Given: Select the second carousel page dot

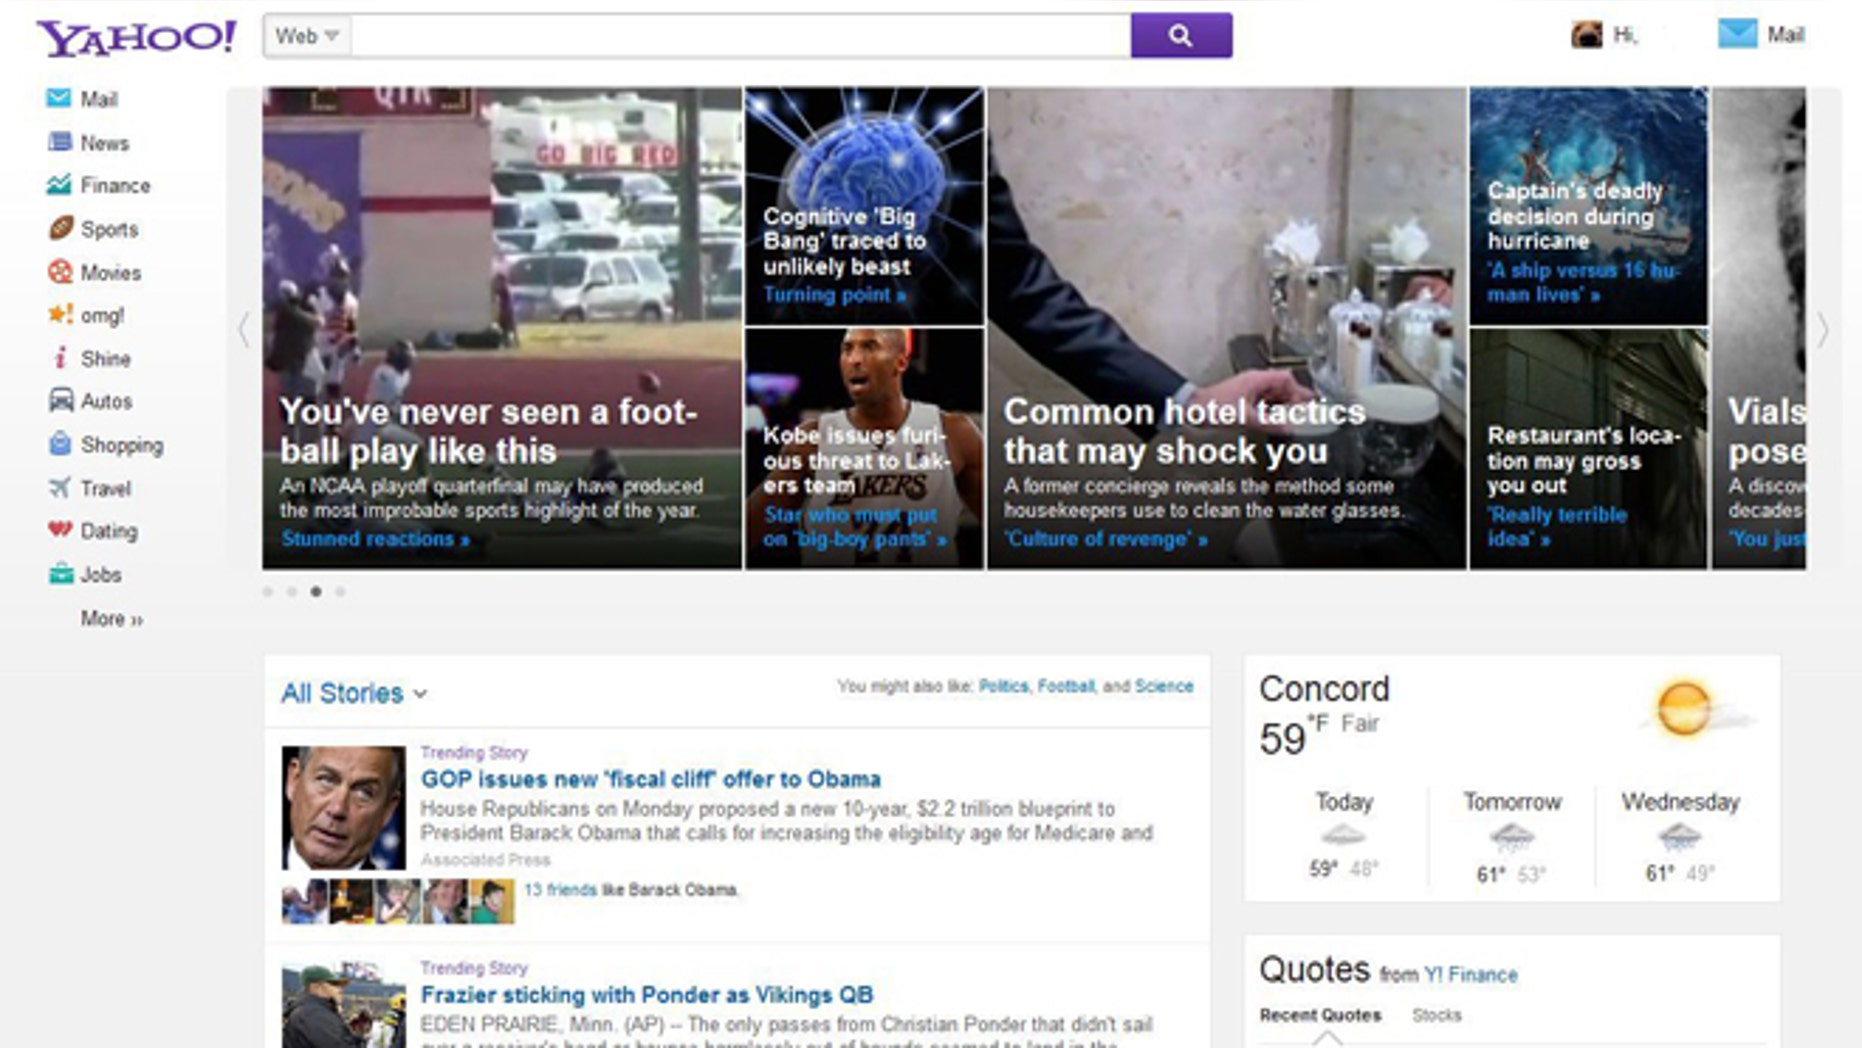Looking at the screenshot, I should pos(292,592).
